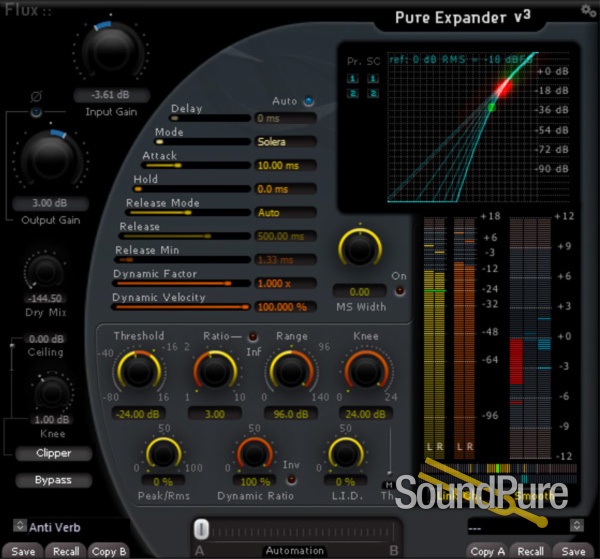Click the Bypass button

click(54, 480)
